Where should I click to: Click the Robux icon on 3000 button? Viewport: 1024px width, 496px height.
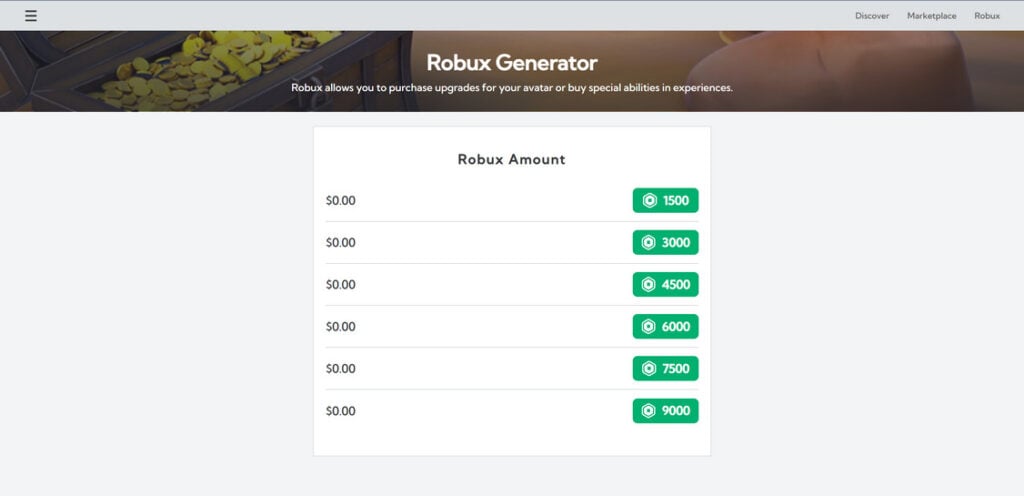click(x=649, y=243)
